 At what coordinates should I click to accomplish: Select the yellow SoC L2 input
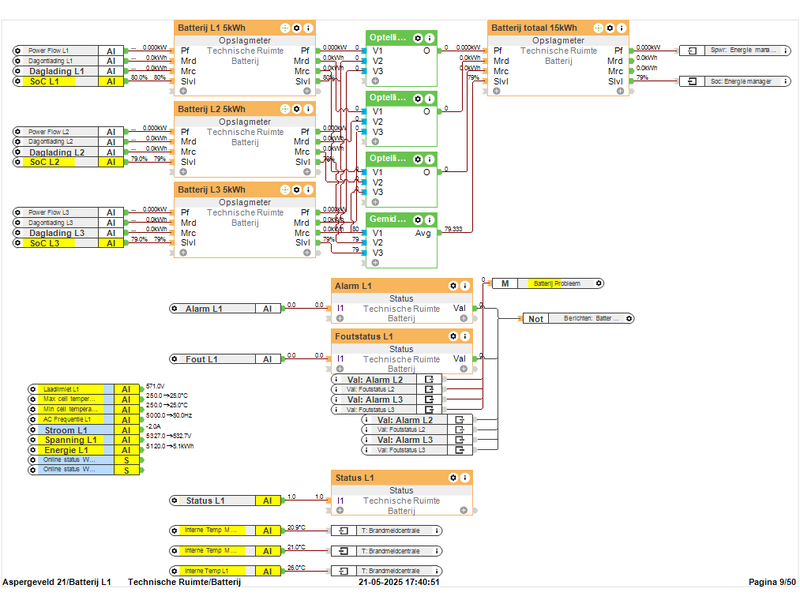[68, 162]
